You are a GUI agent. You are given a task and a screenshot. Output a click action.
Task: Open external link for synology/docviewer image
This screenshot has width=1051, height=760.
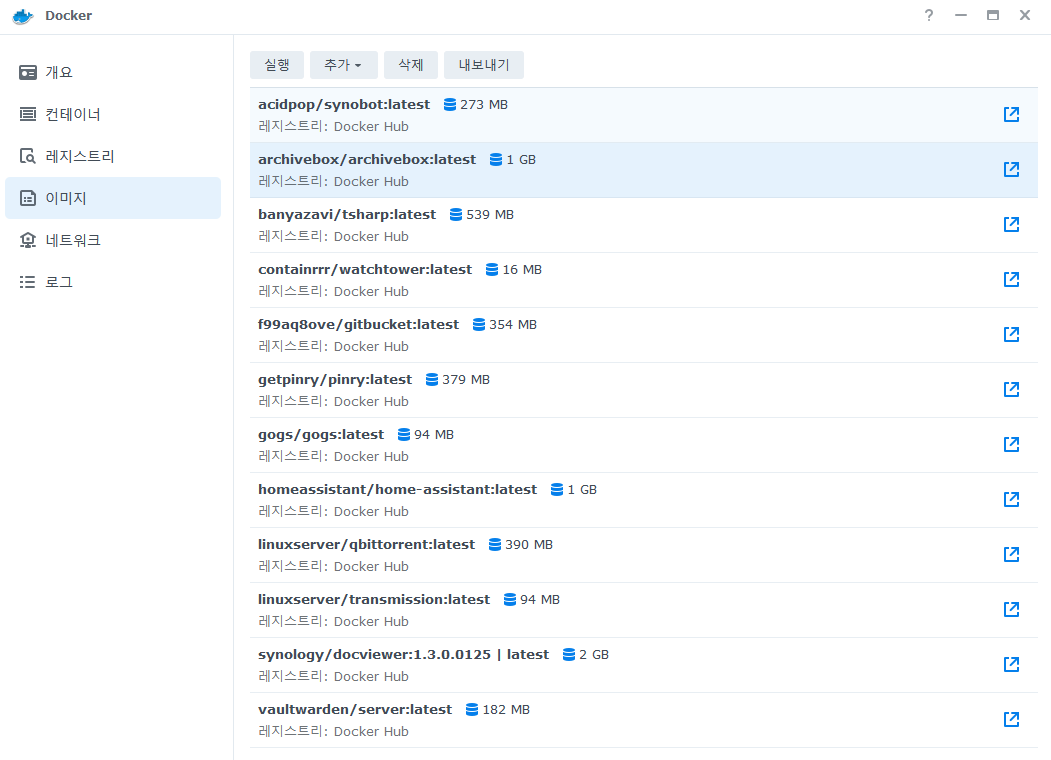click(x=1011, y=664)
